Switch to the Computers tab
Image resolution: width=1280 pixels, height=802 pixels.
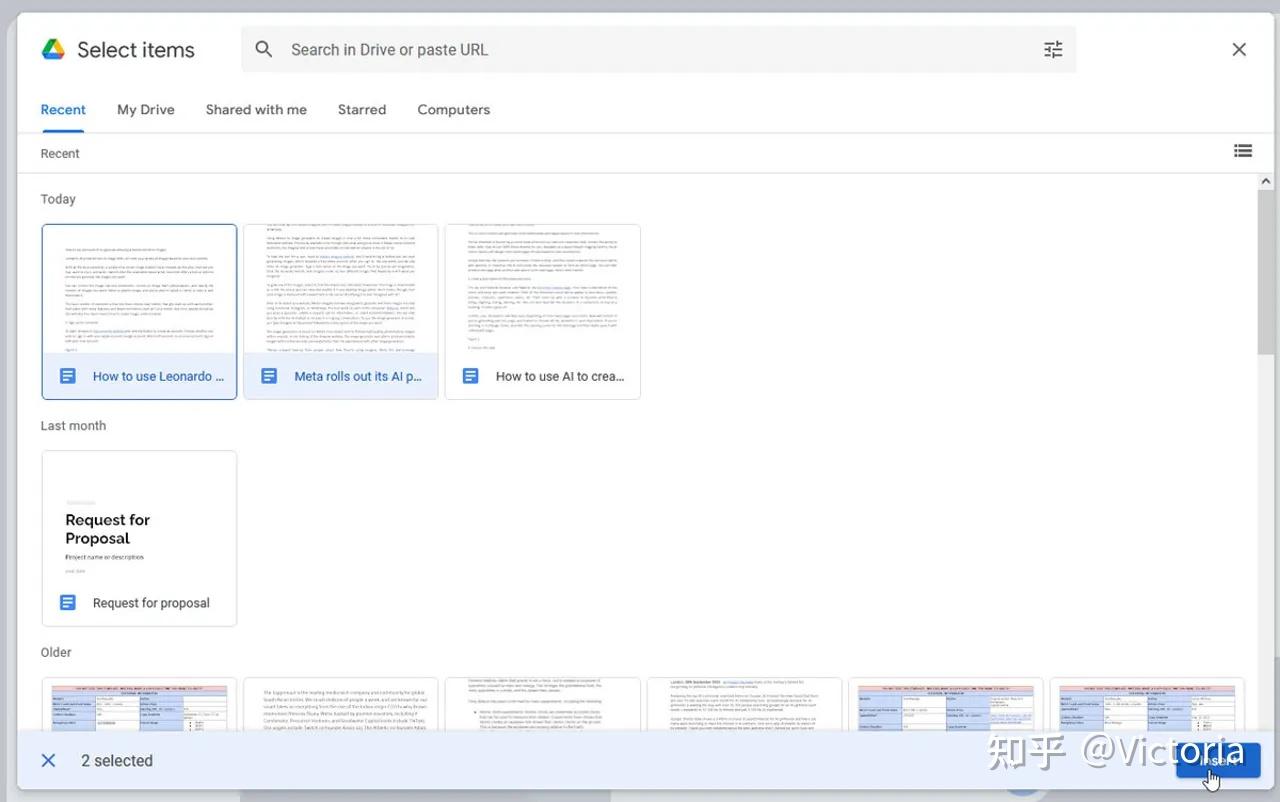tap(453, 110)
